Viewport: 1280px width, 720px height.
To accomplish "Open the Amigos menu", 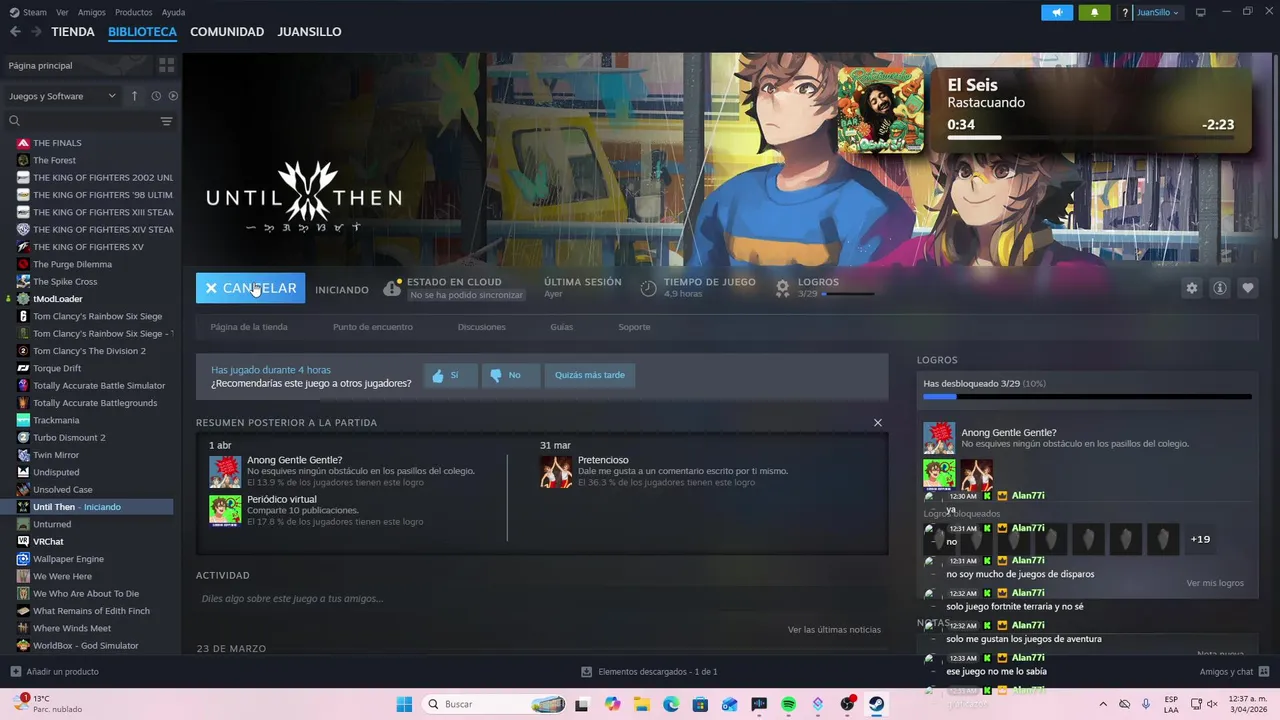I will tap(92, 12).
